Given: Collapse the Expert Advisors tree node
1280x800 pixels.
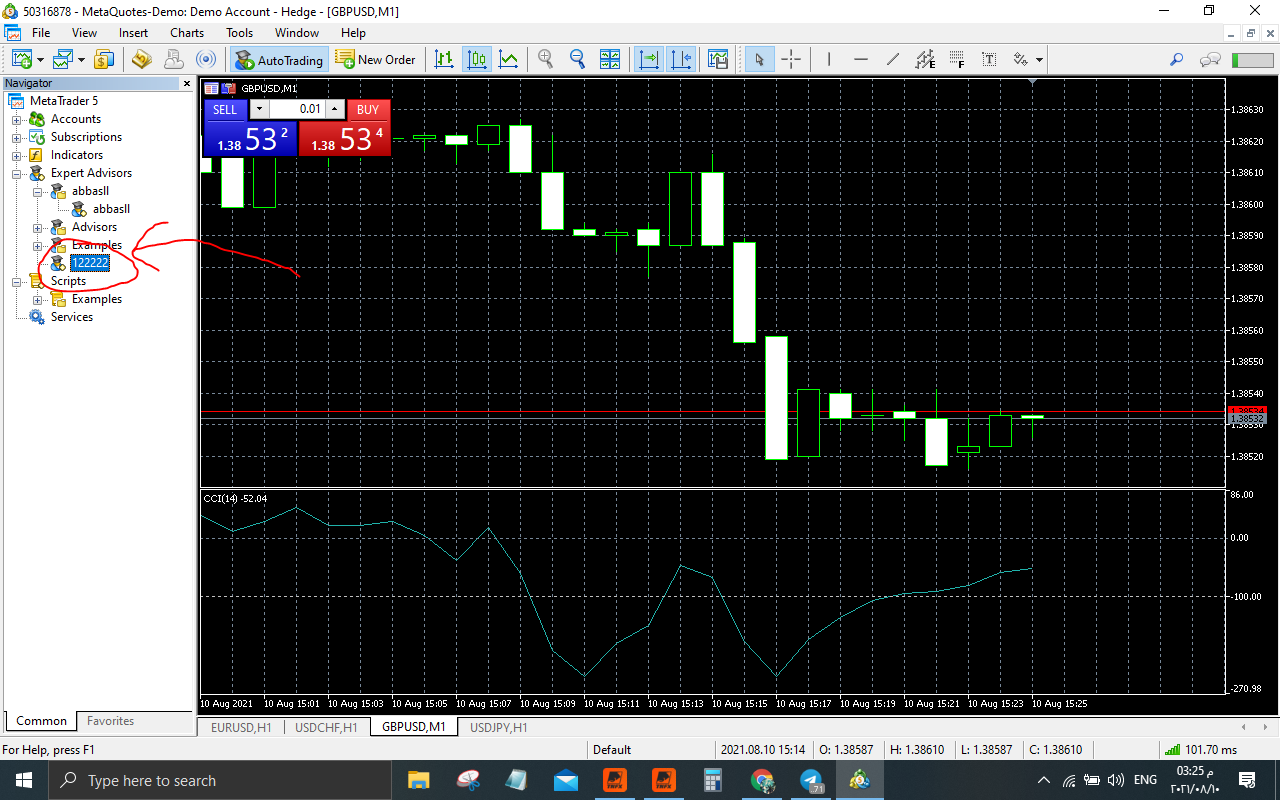Looking at the screenshot, I should [x=16, y=173].
